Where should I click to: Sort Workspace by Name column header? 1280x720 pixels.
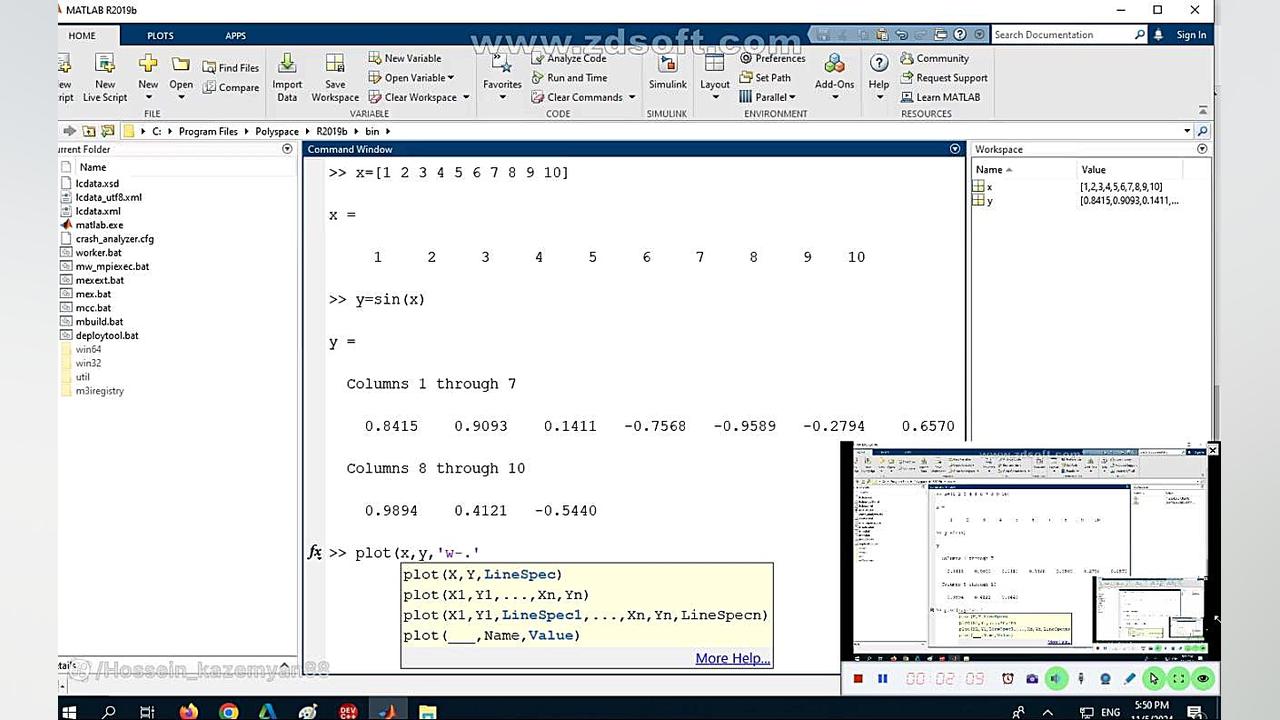[989, 170]
